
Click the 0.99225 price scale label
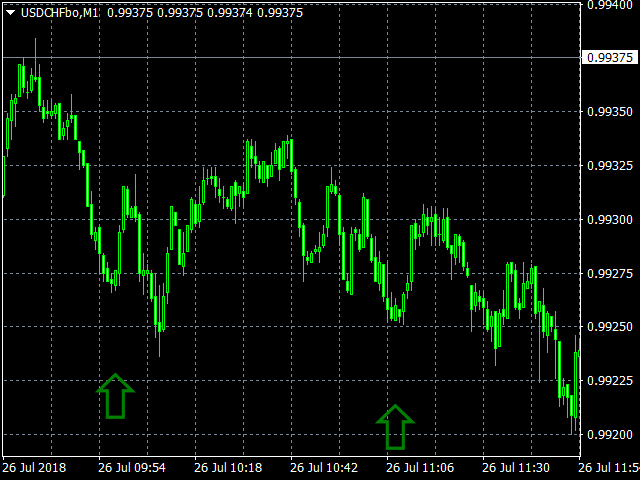pyautogui.click(x=610, y=380)
